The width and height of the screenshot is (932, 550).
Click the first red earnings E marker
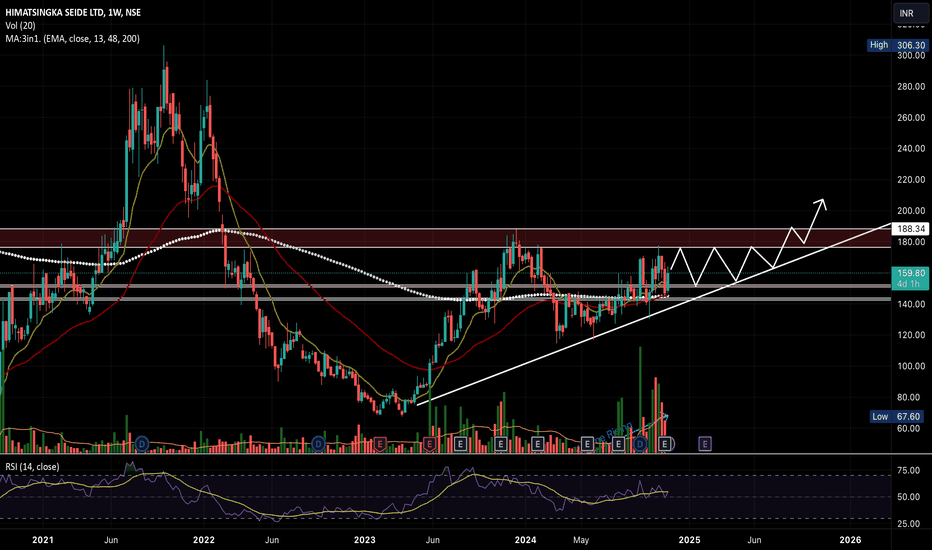(380, 444)
